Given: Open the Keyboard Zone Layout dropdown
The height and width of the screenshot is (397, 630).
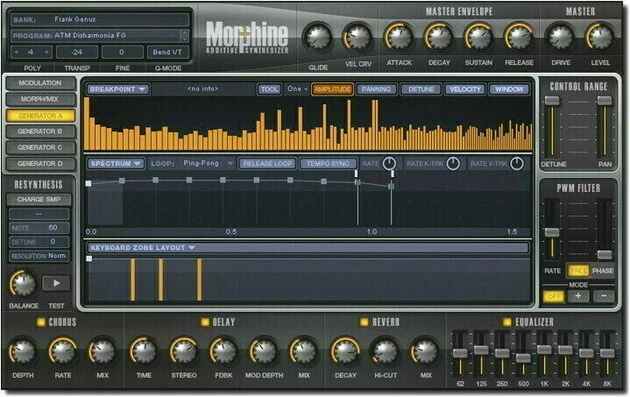Looking at the screenshot, I should [x=307, y=248].
